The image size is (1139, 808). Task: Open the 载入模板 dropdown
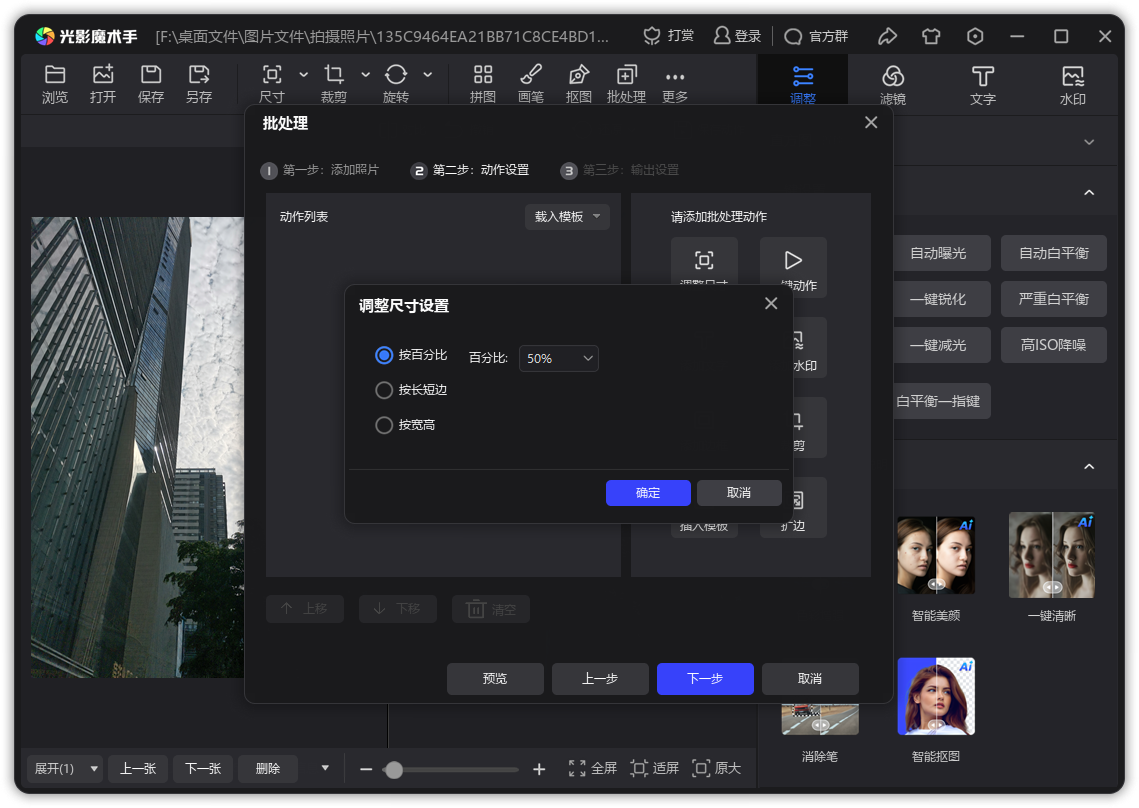tap(567, 216)
